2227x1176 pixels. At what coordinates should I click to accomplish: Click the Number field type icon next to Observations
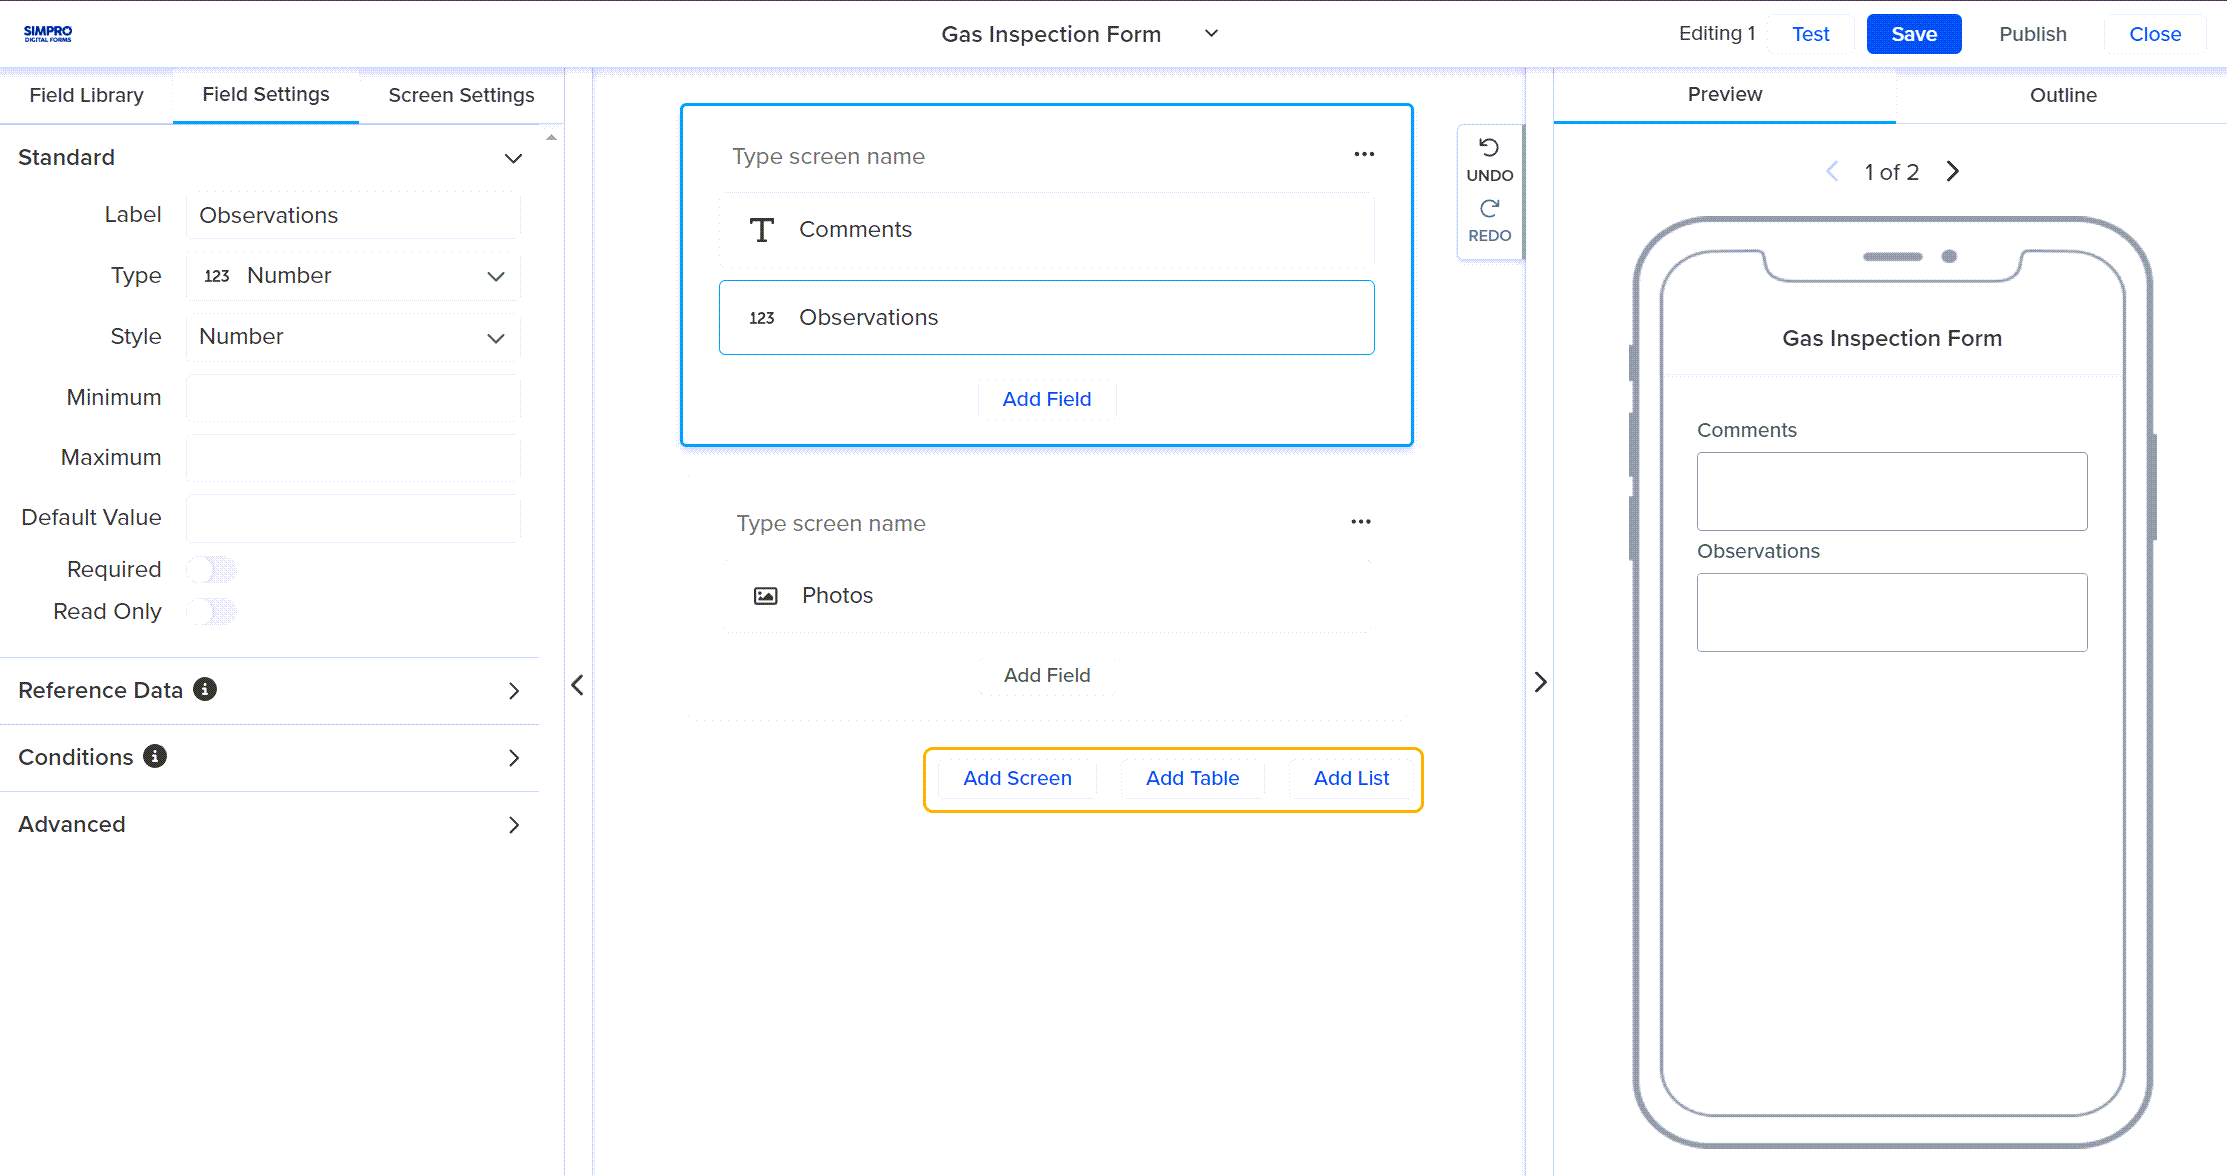tap(763, 317)
